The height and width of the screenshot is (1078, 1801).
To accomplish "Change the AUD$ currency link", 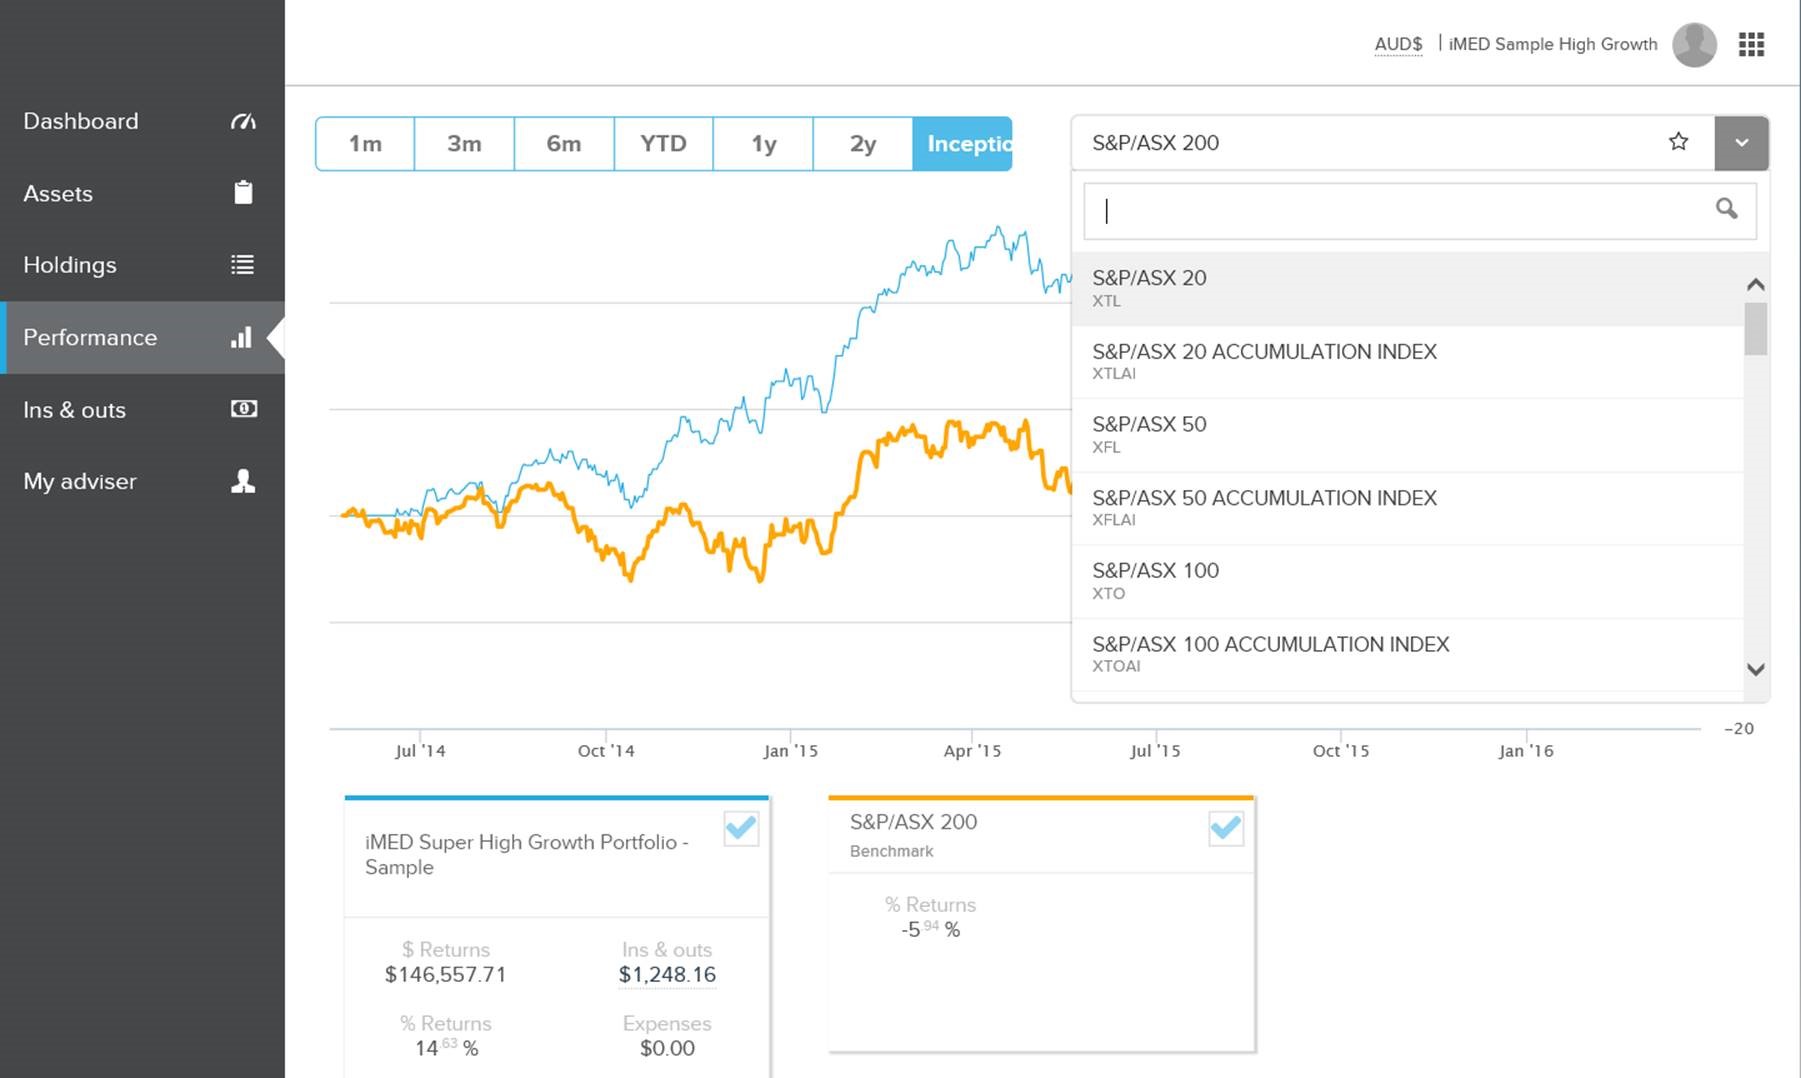I will (x=1398, y=44).
